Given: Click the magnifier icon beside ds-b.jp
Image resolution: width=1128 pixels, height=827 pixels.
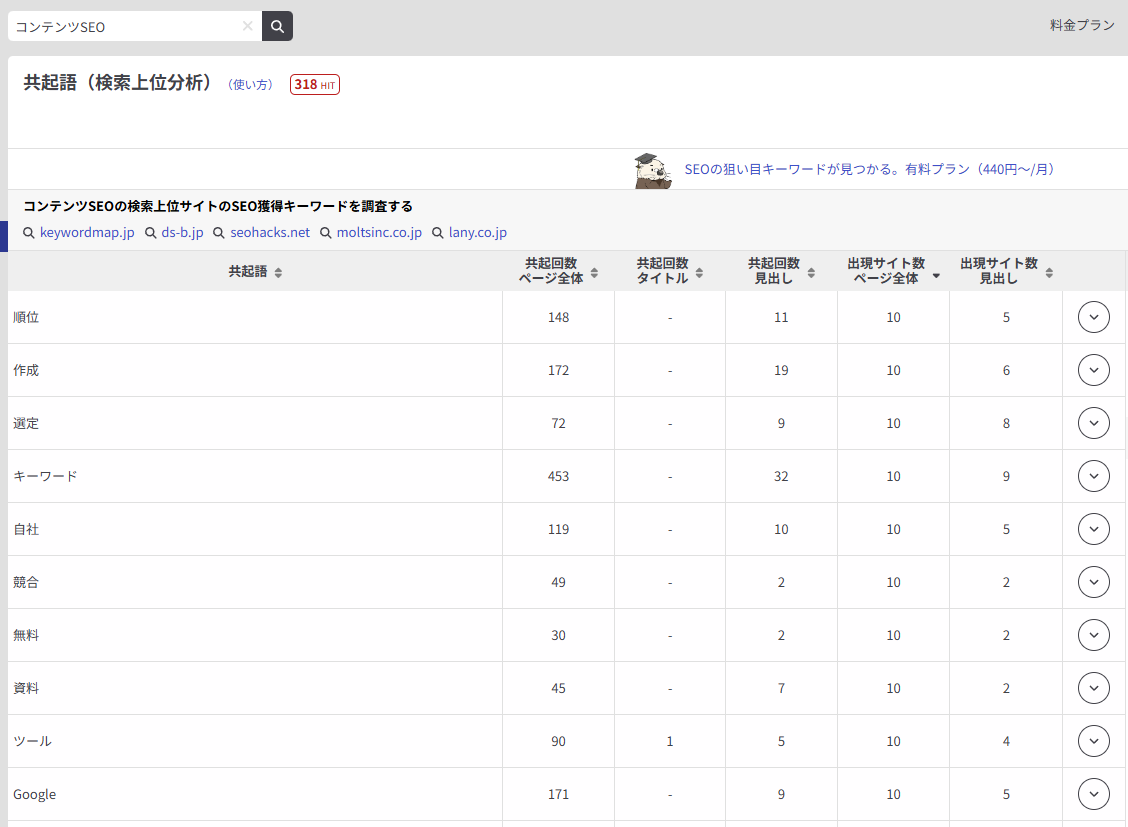Looking at the screenshot, I should click(x=152, y=232).
